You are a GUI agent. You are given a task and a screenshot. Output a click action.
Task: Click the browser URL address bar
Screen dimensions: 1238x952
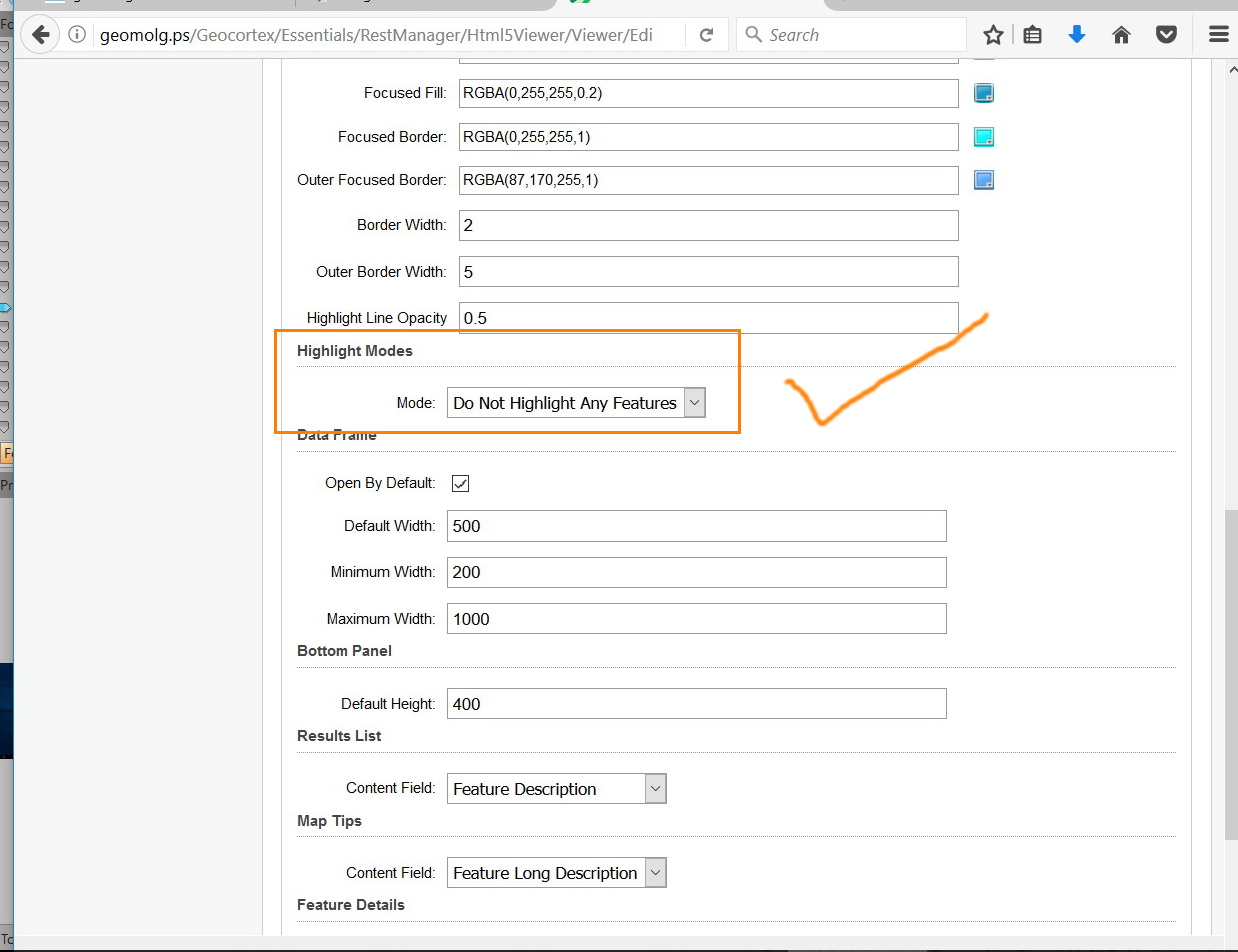[375, 35]
